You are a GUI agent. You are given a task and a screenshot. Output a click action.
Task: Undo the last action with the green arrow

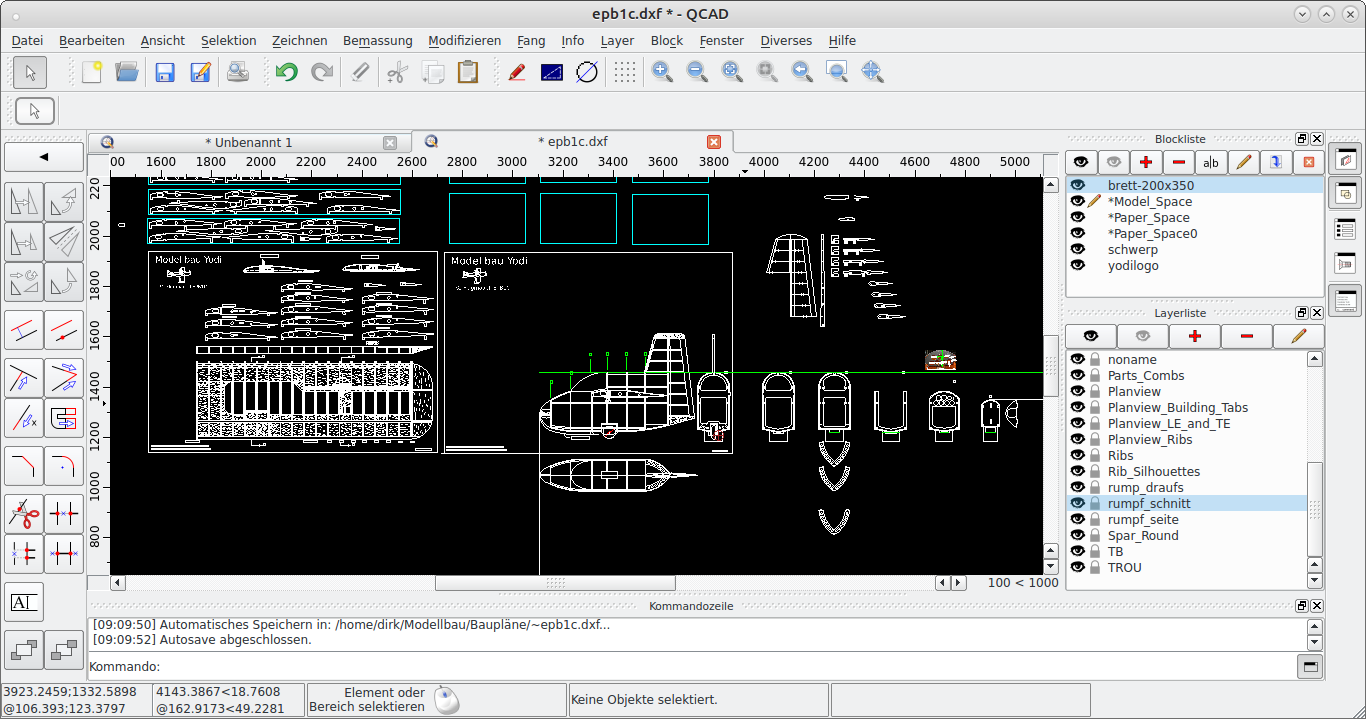287,72
